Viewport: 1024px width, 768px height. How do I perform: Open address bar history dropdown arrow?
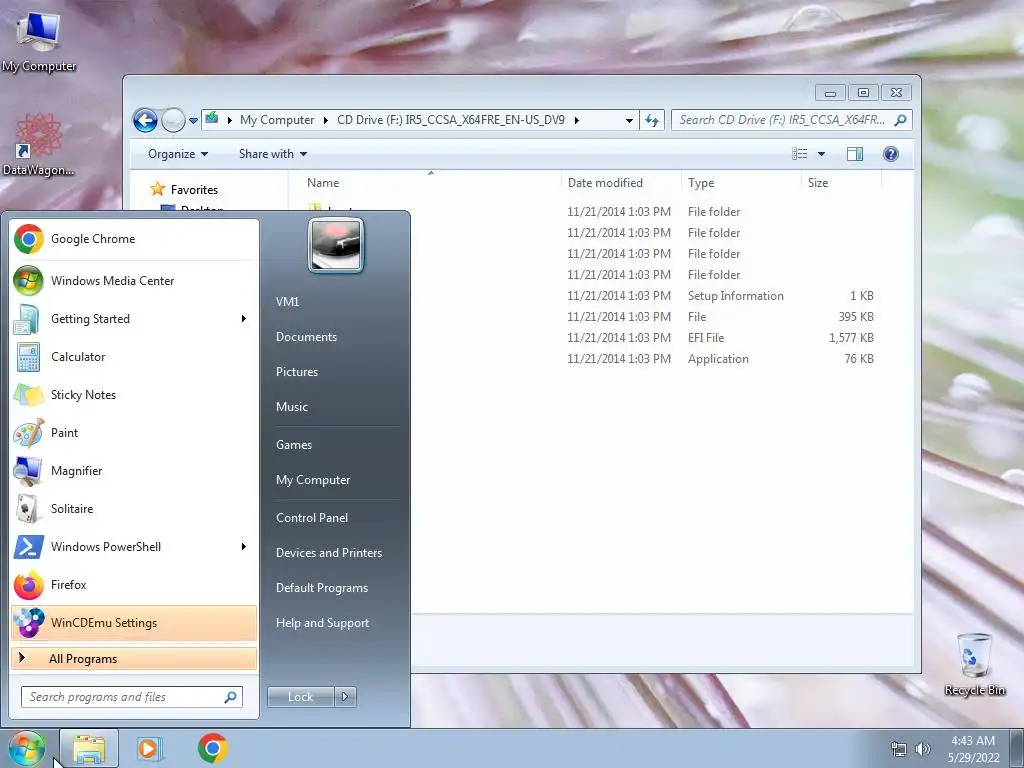[629, 120]
